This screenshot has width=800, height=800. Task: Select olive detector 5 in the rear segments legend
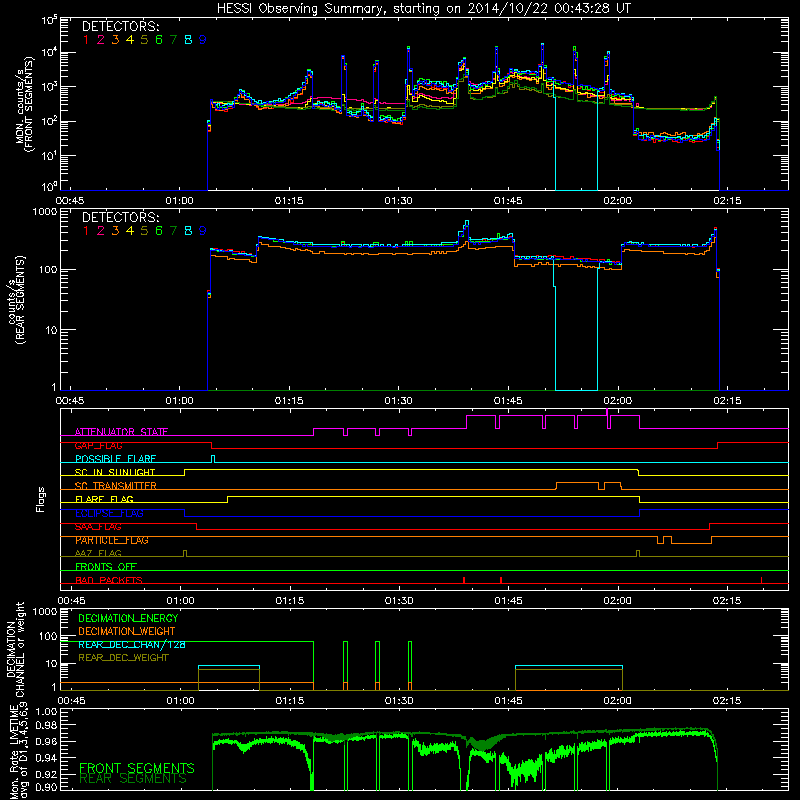point(144,231)
